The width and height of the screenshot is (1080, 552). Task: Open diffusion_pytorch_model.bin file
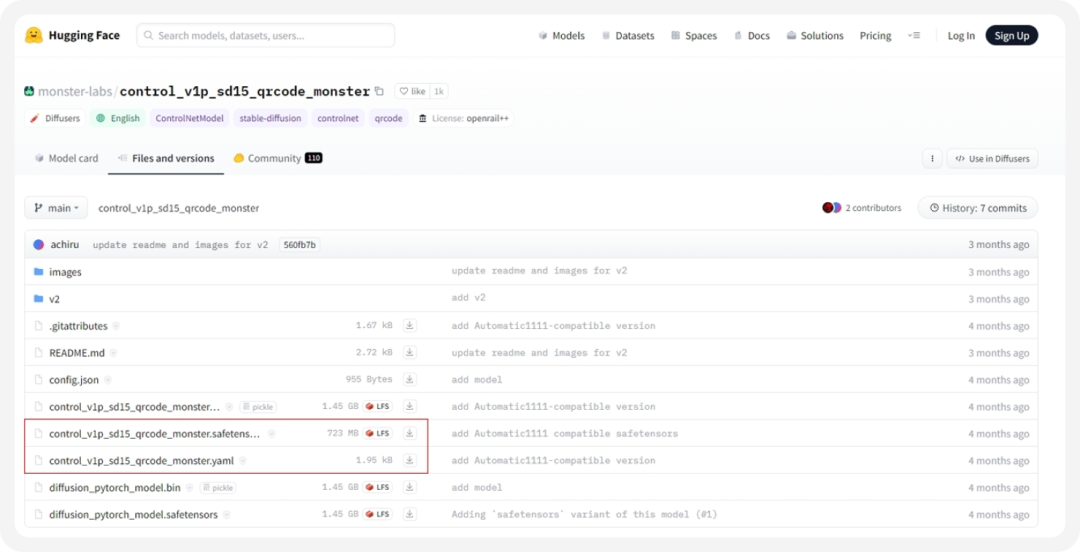[x=114, y=488]
